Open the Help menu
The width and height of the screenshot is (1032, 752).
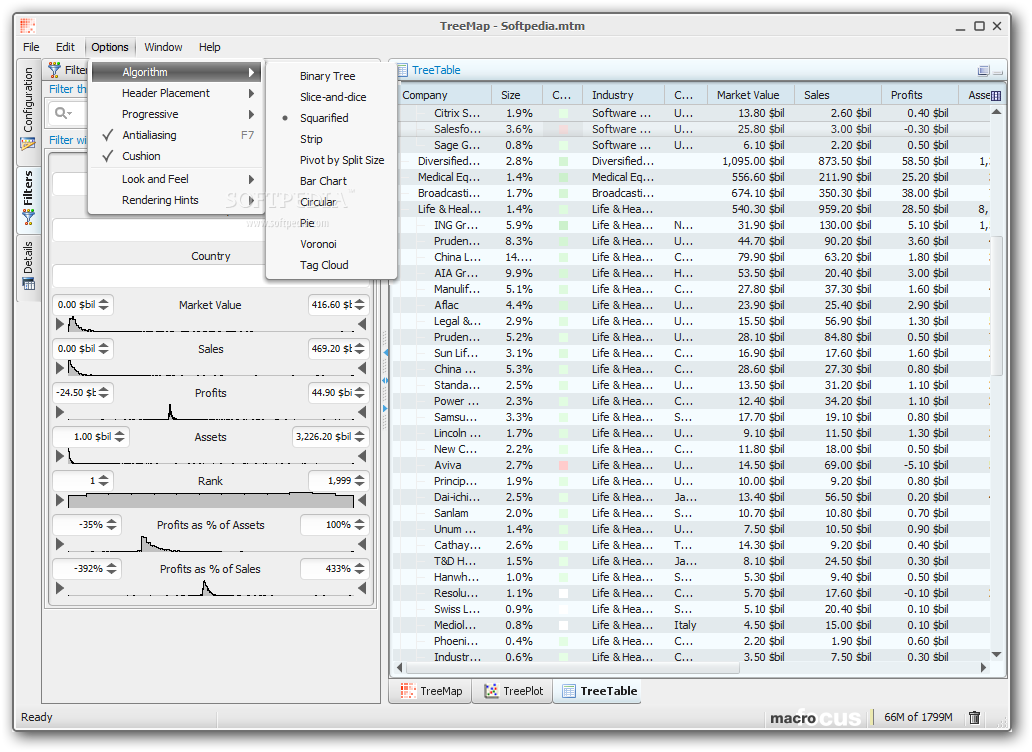tap(209, 47)
